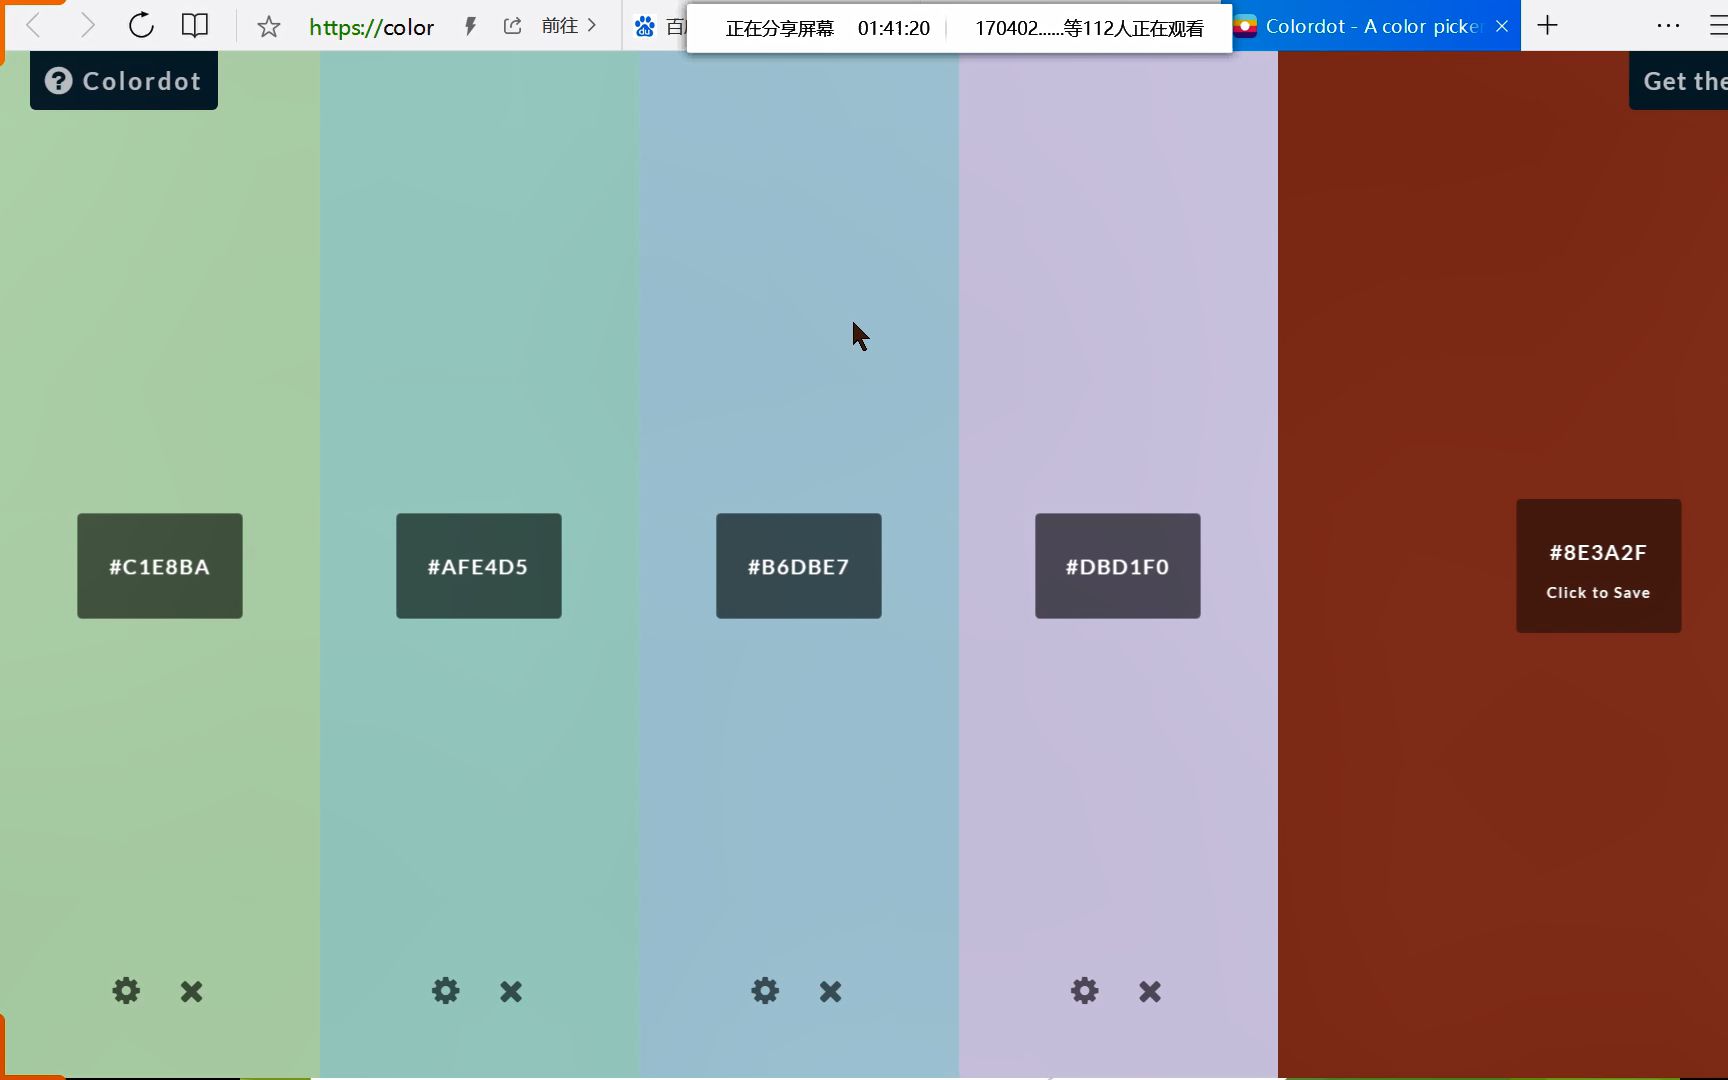The height and width of the screenshot is (1080, 1728).
Task: Open settings gear under the #B6DBE7 blue column
Action: (764, 991)
